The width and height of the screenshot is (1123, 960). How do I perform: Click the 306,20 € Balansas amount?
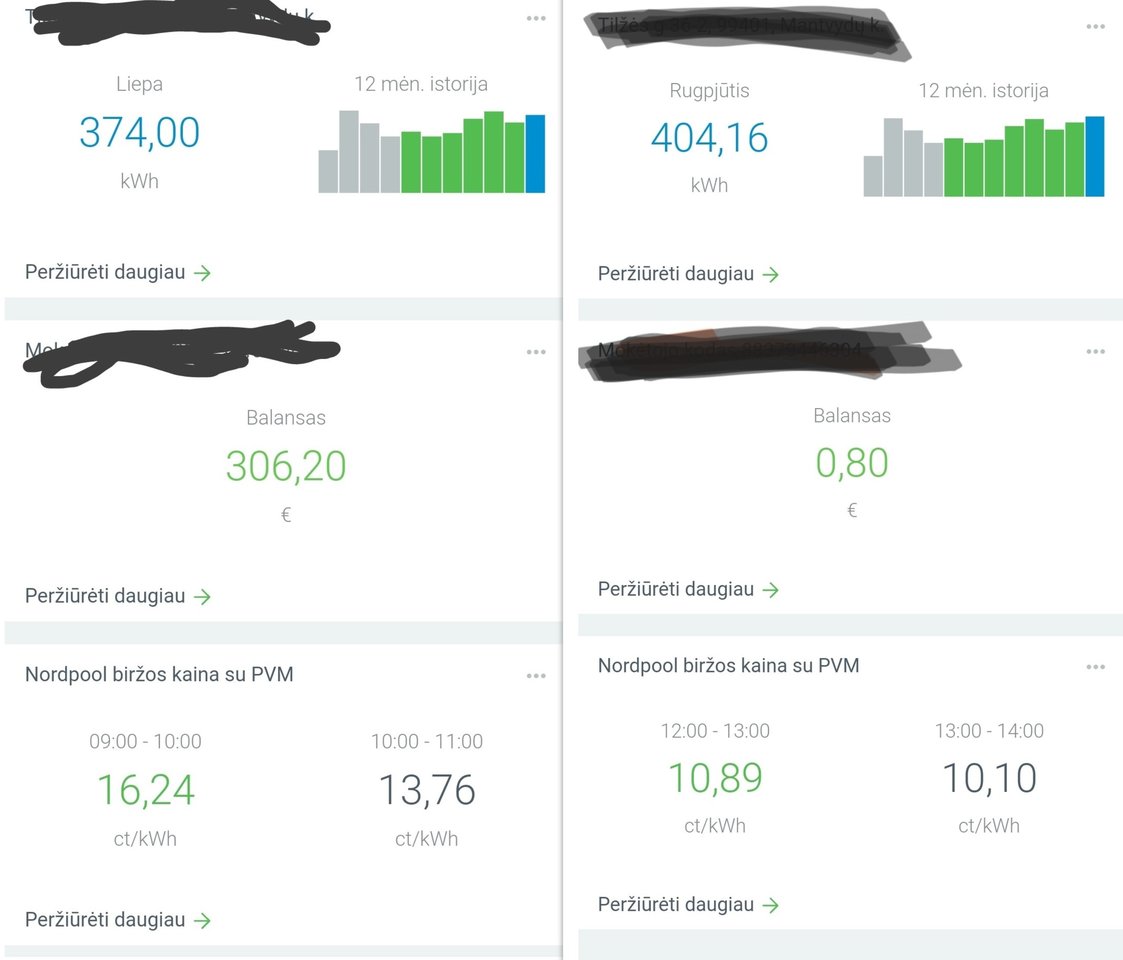(x=286, y=466)
